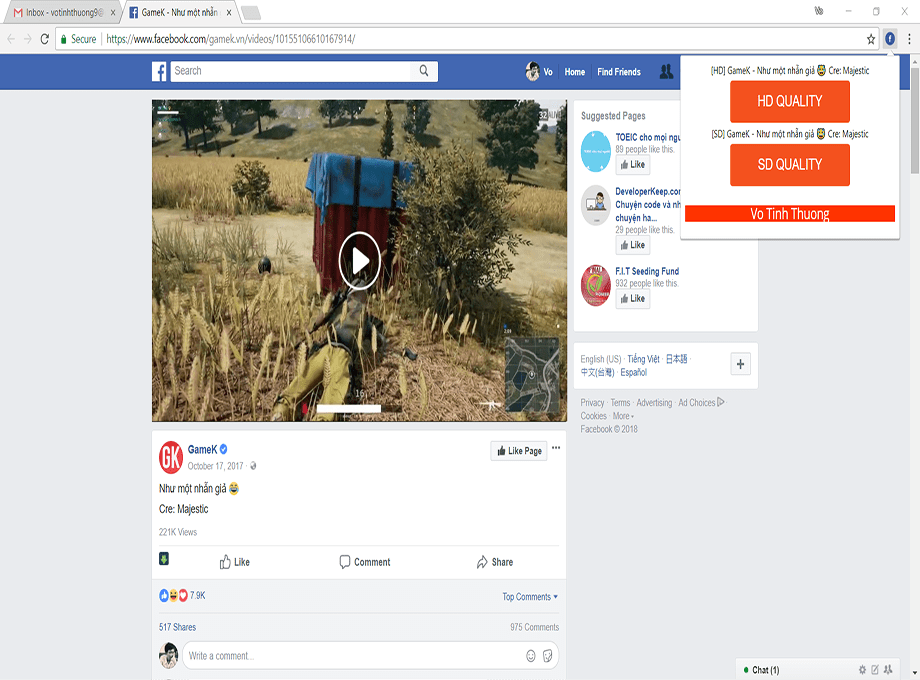Click the video downloader extension icon in toolbar
This screenshot has width=920, height=680.
click(889, 40)
